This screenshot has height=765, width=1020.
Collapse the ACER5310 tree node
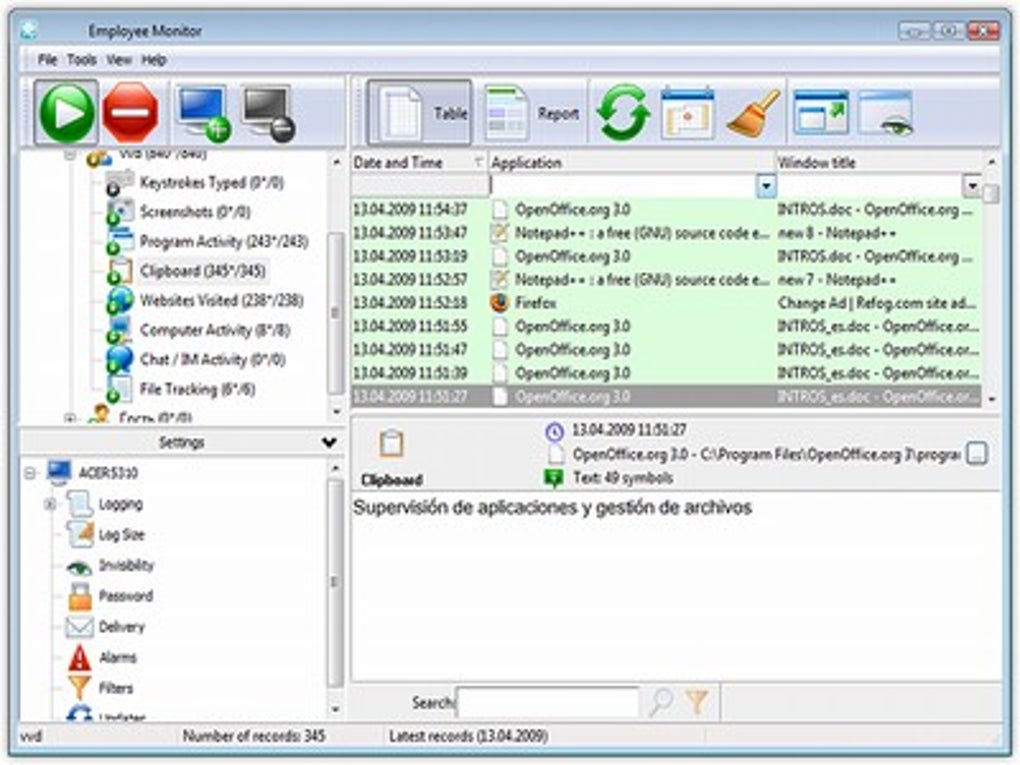point(30,473)
